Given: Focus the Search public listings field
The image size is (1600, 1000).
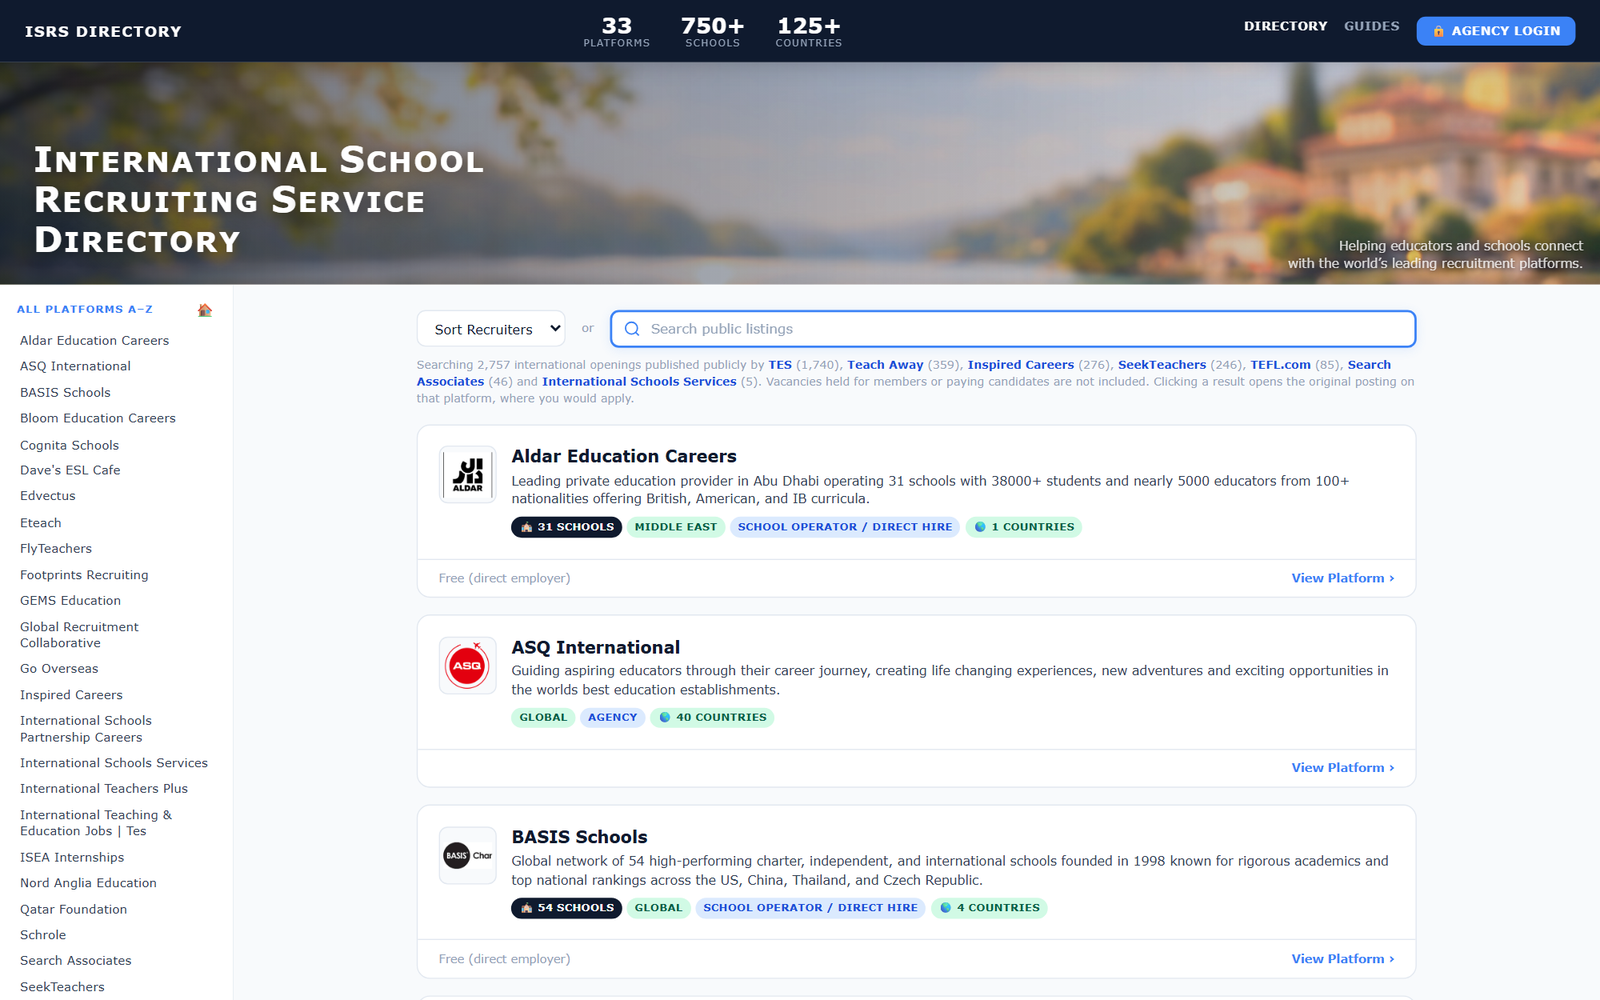Looking at the screenshot, I should coord(1013,329).
